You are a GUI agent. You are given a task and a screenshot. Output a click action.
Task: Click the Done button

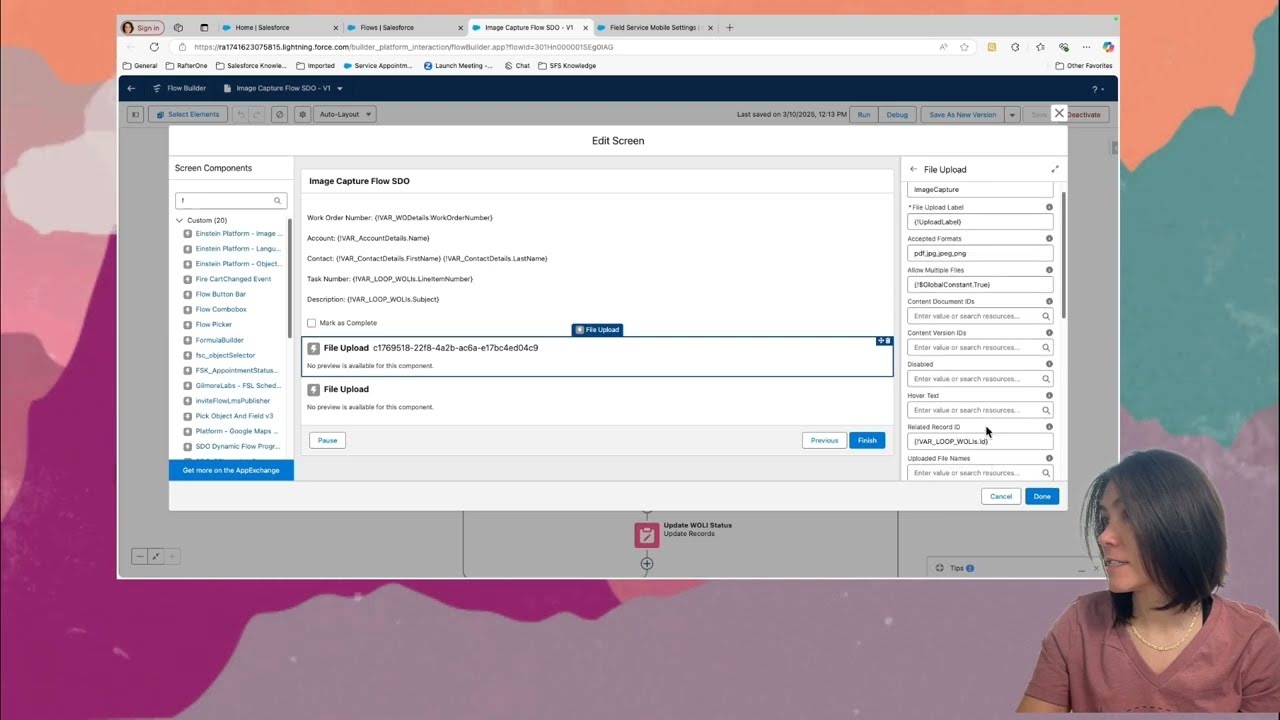[1042, 496]
